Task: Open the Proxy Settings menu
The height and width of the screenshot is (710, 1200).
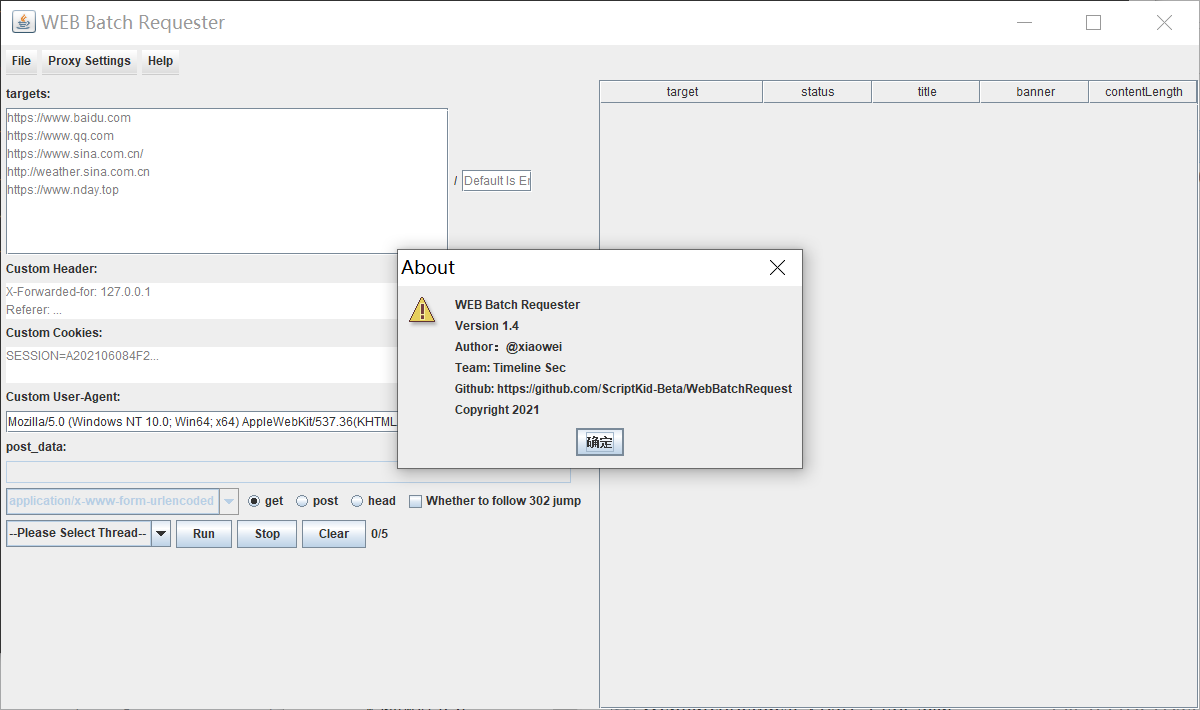Action: [x=88, y=61]
